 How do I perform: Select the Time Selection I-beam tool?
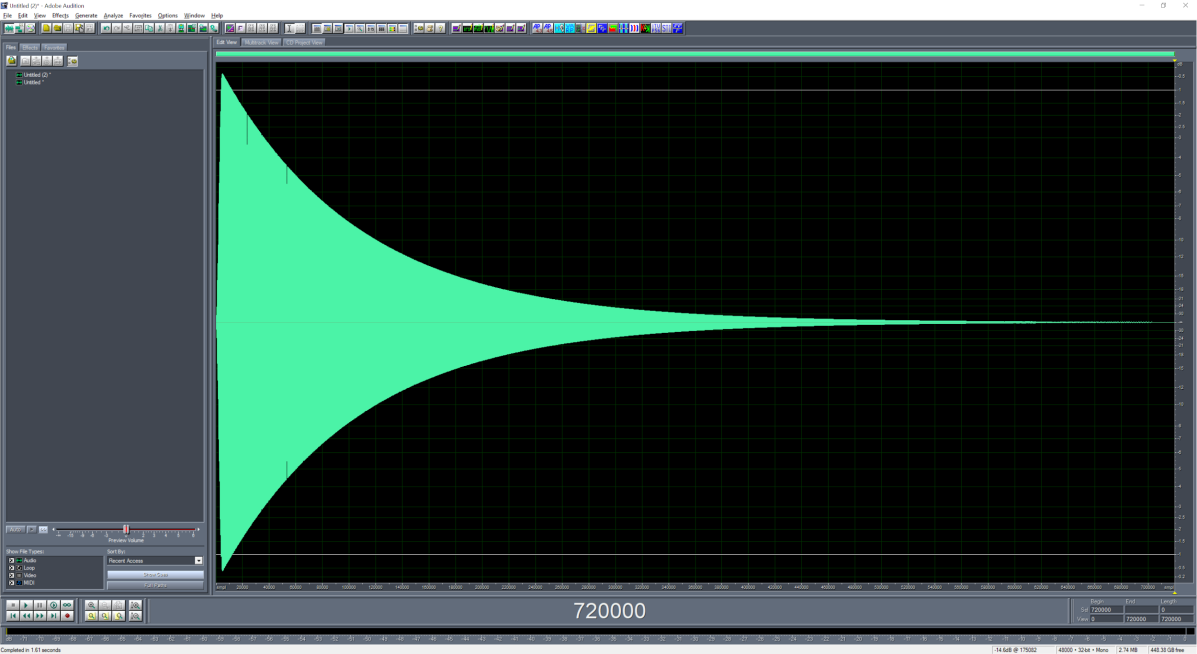click(x=290, y=28)
